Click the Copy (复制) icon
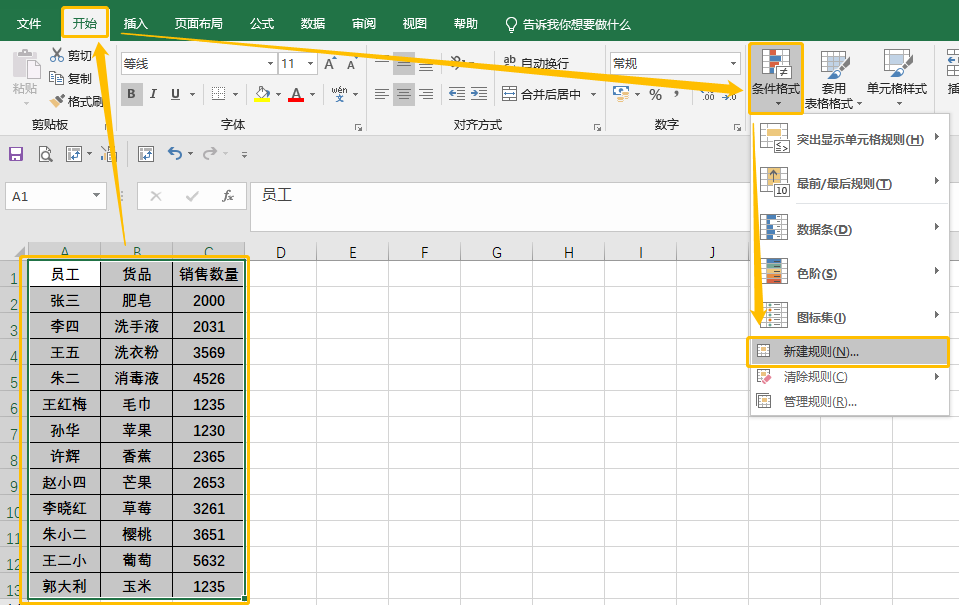959x605 pixels. pyautogui.click(x=56, y=78)
